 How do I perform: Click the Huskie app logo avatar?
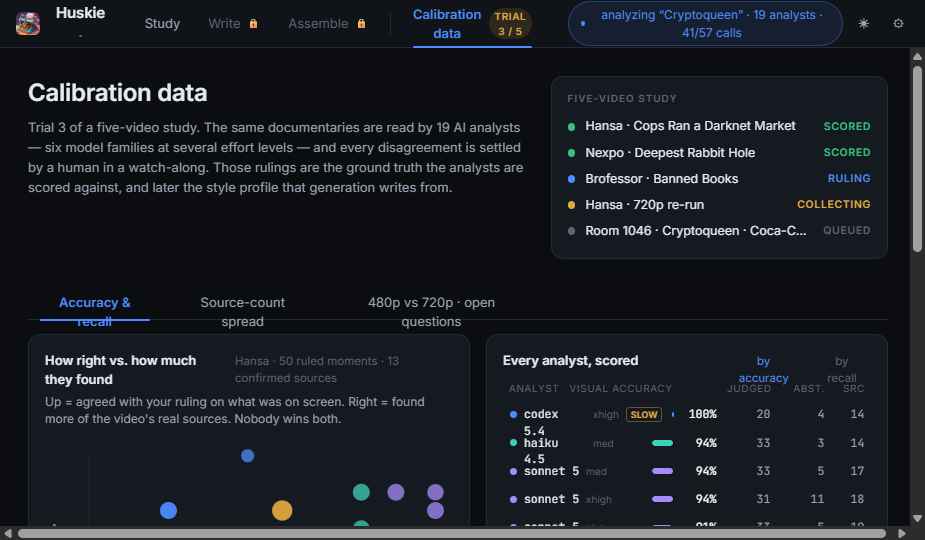[x=28, y=24]
